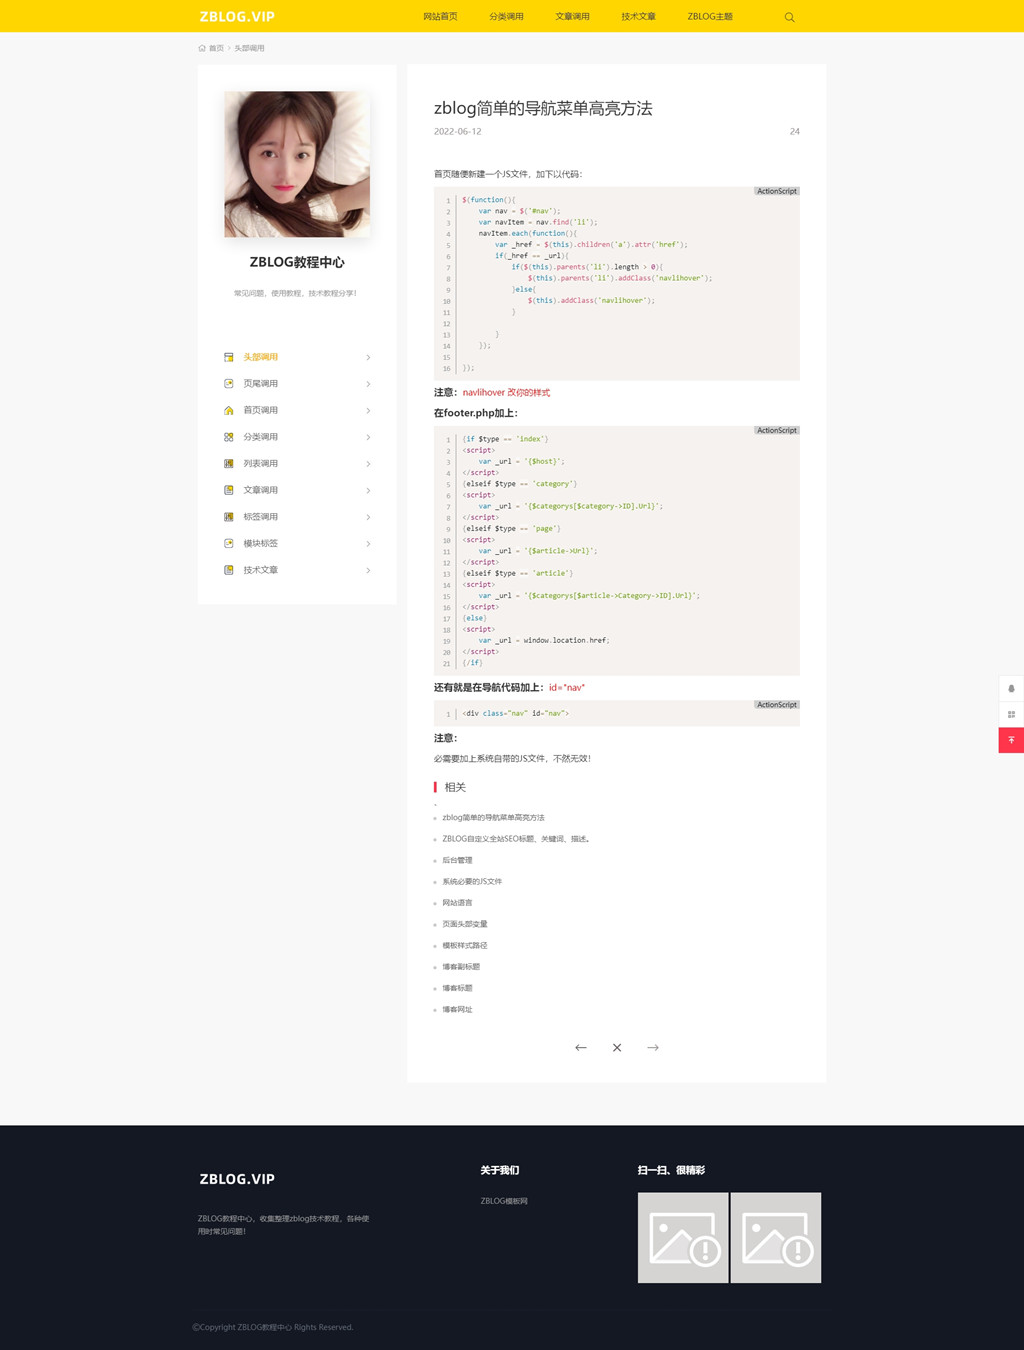
Task: Expand the 分类调用 chevron arrow
Action: pyautogui.click(x=368, y=437)
